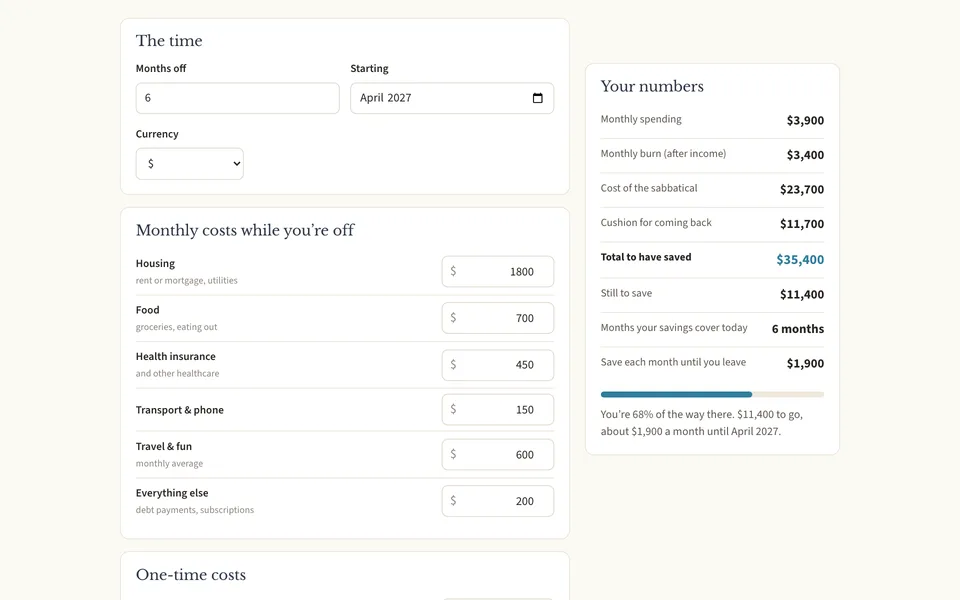Click the 'You're 68% of the way there' summary

click(x=702, y=422)
